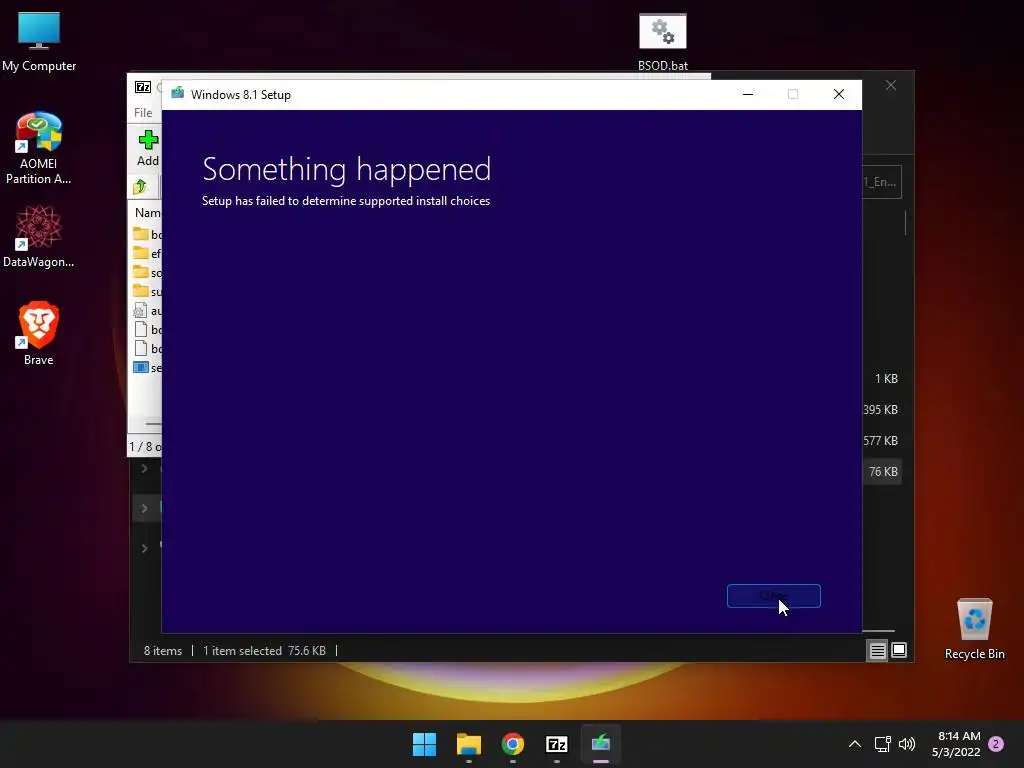Select the 'su' folder in 7-Zip
Screen dimensions: 1024x768
(x=147, y=291)
